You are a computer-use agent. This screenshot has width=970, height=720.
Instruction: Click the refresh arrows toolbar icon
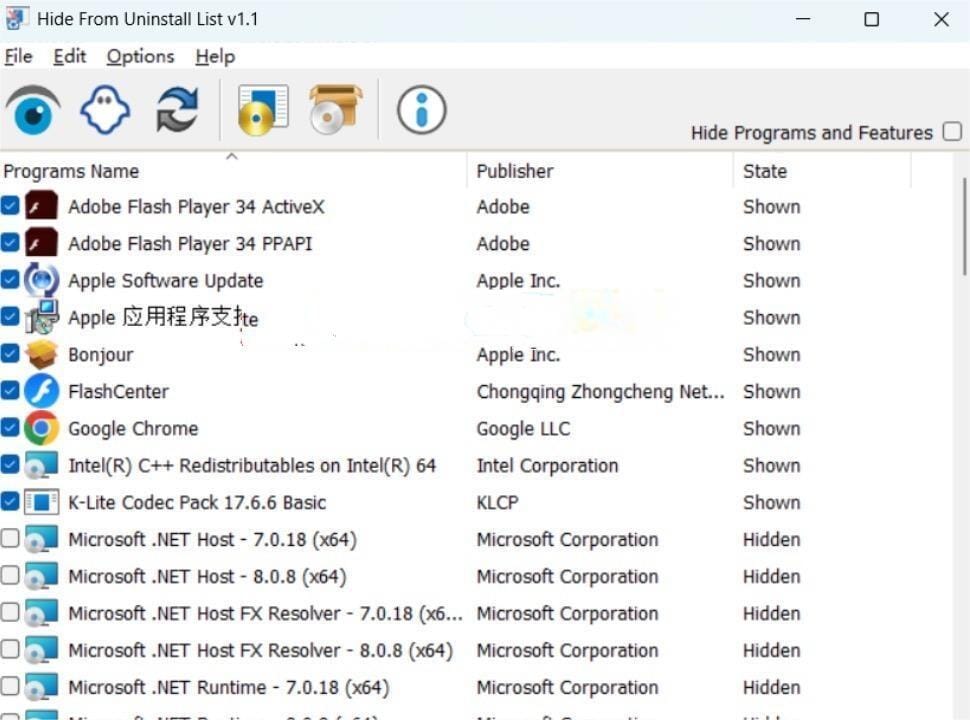point(177,110)
